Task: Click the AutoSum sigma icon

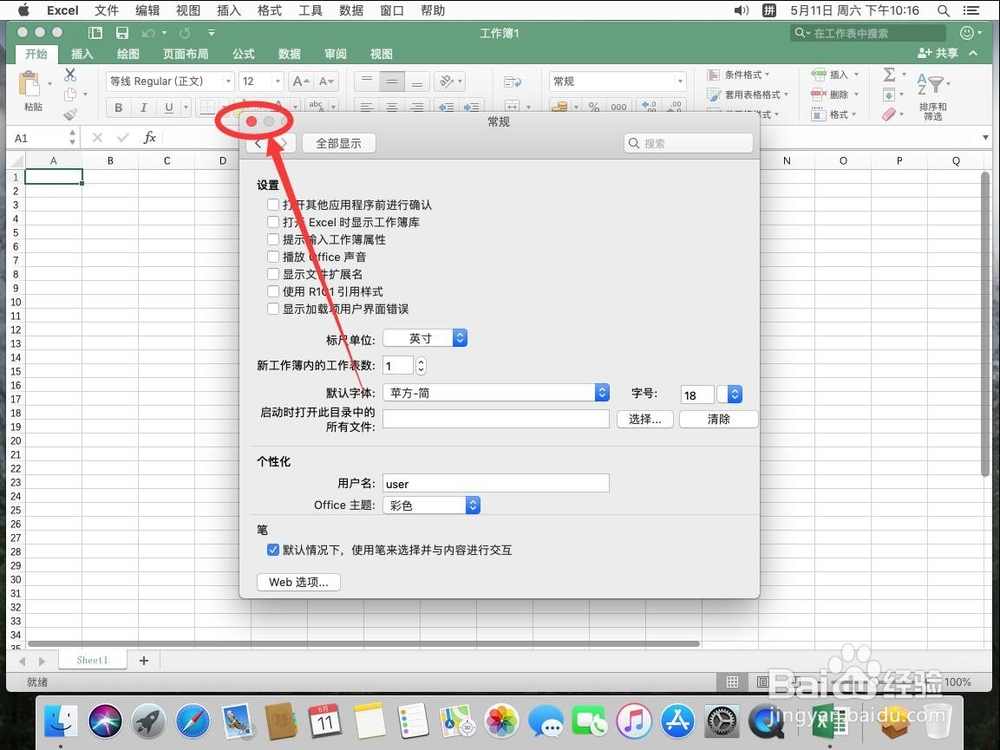Action: click(x=889, y=75)
